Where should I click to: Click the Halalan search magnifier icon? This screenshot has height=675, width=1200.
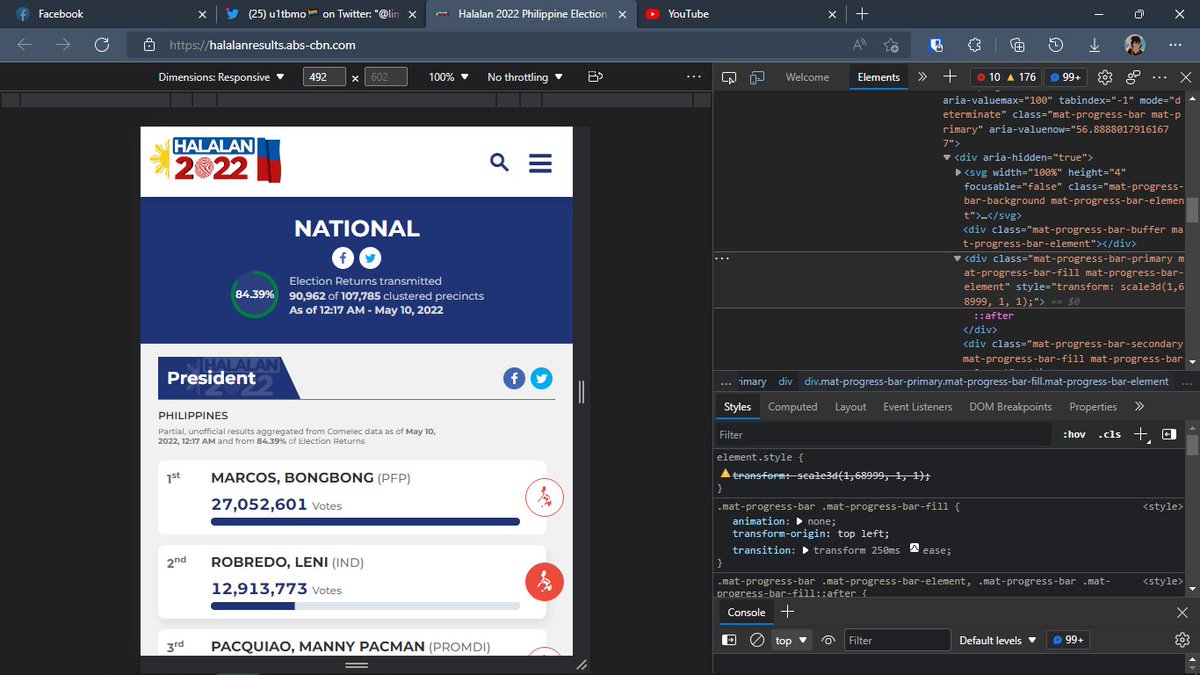tap(500, 162)
